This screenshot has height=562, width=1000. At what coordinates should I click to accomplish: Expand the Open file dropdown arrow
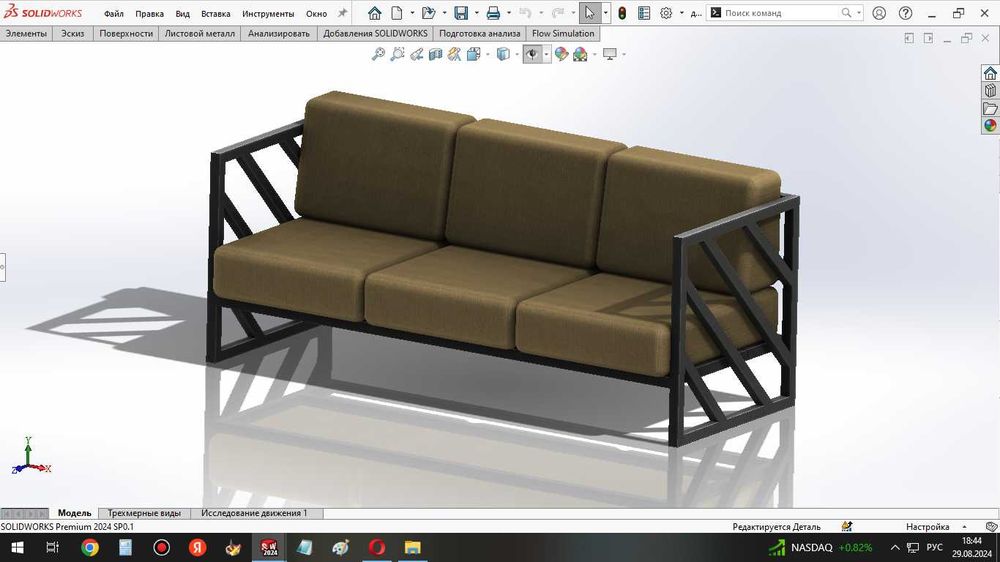(x=445, y=13)
